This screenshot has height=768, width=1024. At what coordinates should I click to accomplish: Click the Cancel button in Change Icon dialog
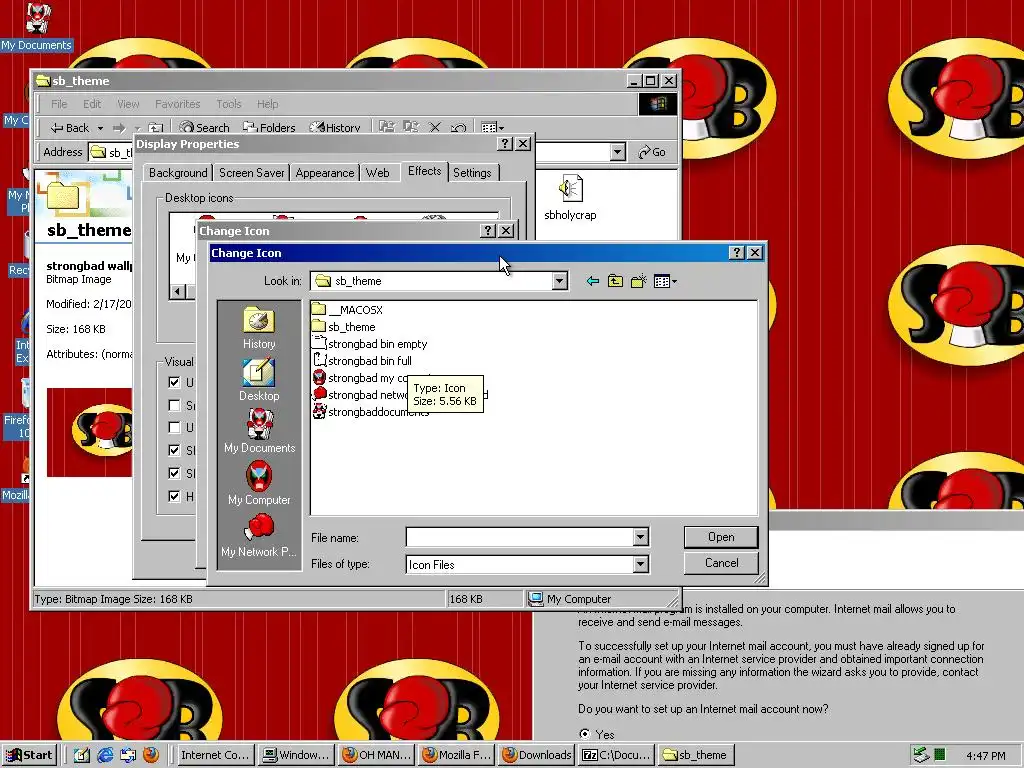[721, 563]
